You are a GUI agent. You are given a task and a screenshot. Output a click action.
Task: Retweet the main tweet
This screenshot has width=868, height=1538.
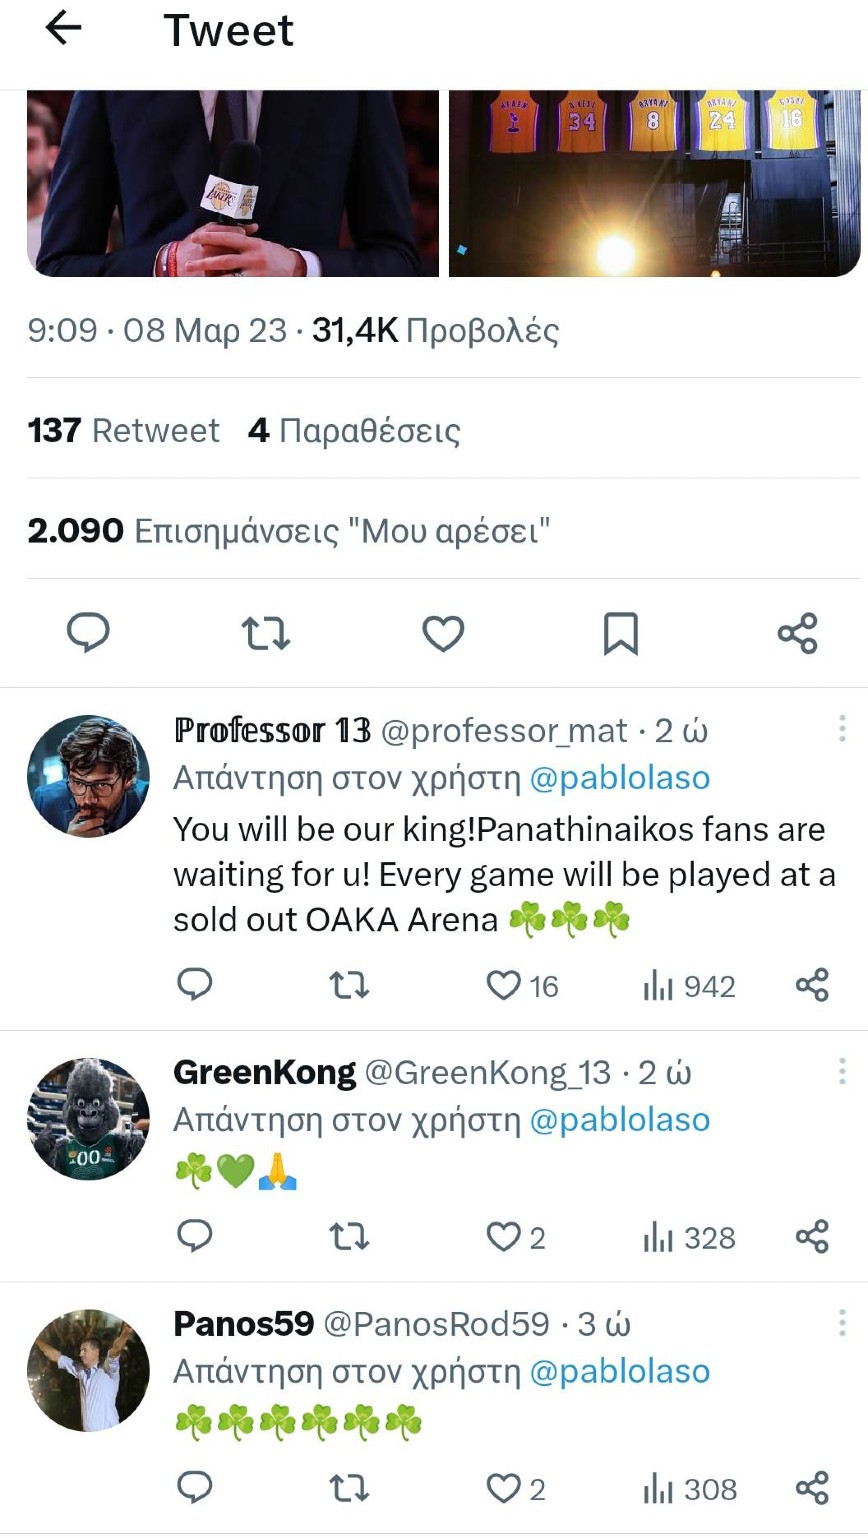point(266,633)
